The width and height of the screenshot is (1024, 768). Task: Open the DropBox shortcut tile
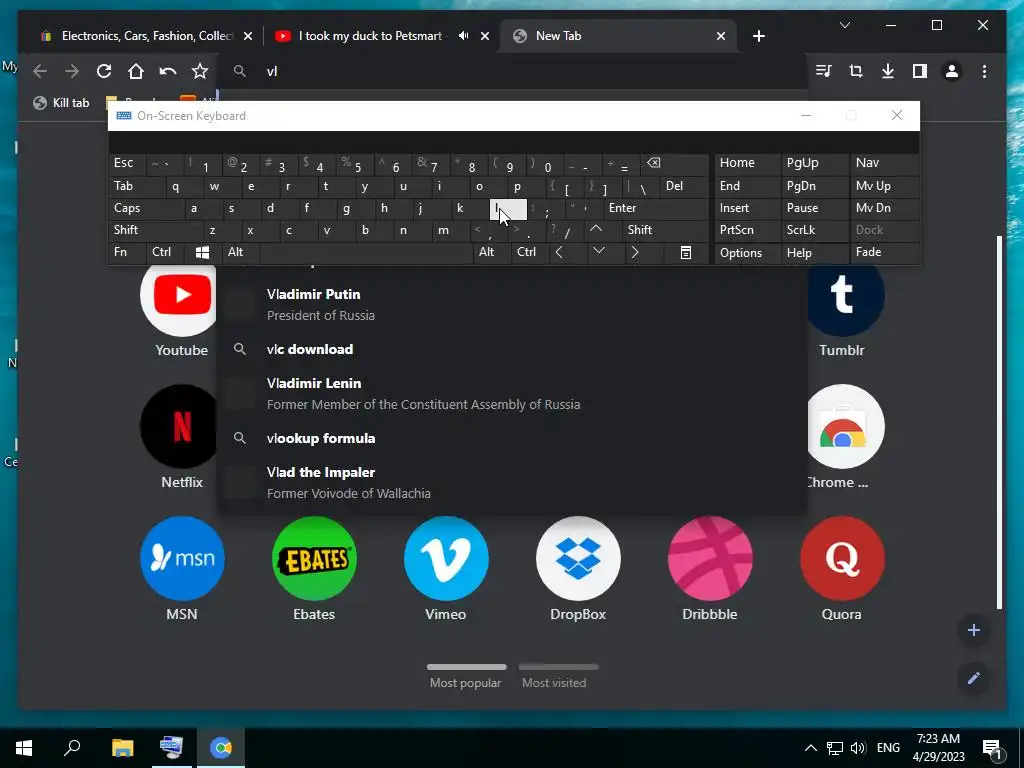[578, 568]
